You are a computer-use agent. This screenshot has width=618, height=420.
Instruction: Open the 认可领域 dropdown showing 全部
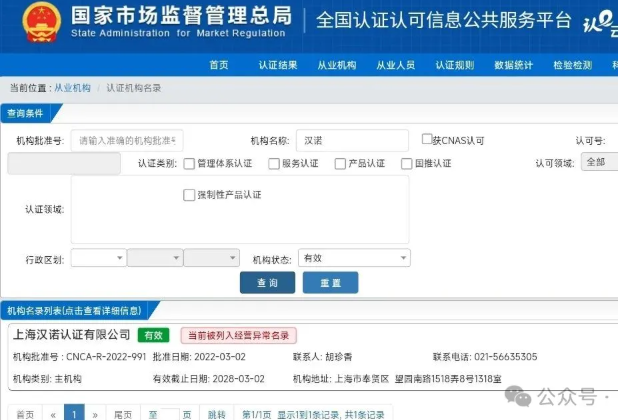click(x=599, y=162)
